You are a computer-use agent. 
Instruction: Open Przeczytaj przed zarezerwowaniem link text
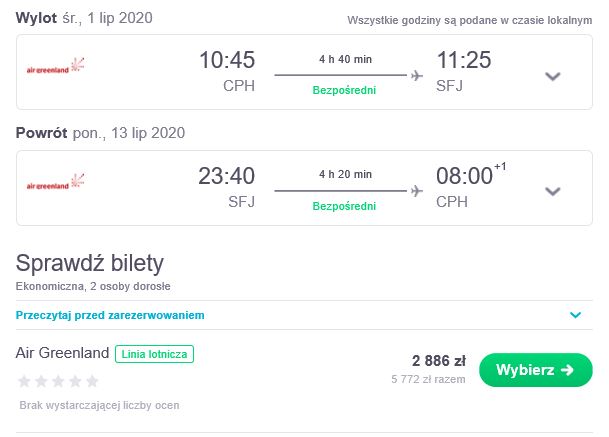pos(110,315)
